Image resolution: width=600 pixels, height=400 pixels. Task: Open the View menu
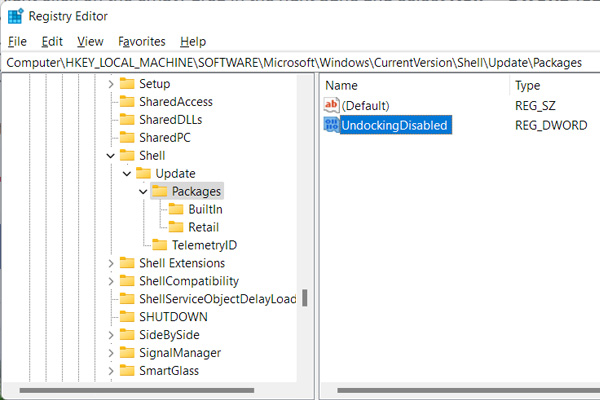coord(90,41)
